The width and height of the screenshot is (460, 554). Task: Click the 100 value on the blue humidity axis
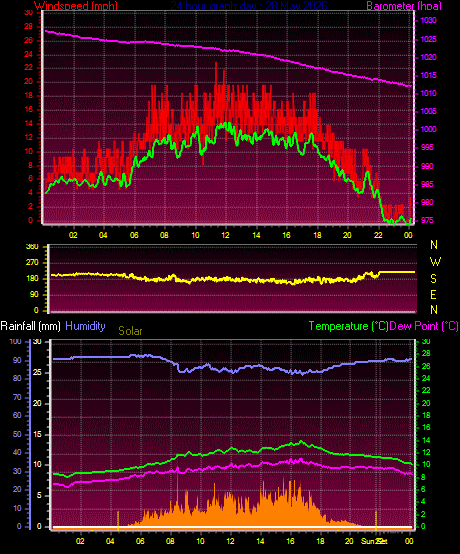pyautogui.click(x=16, y=341)
